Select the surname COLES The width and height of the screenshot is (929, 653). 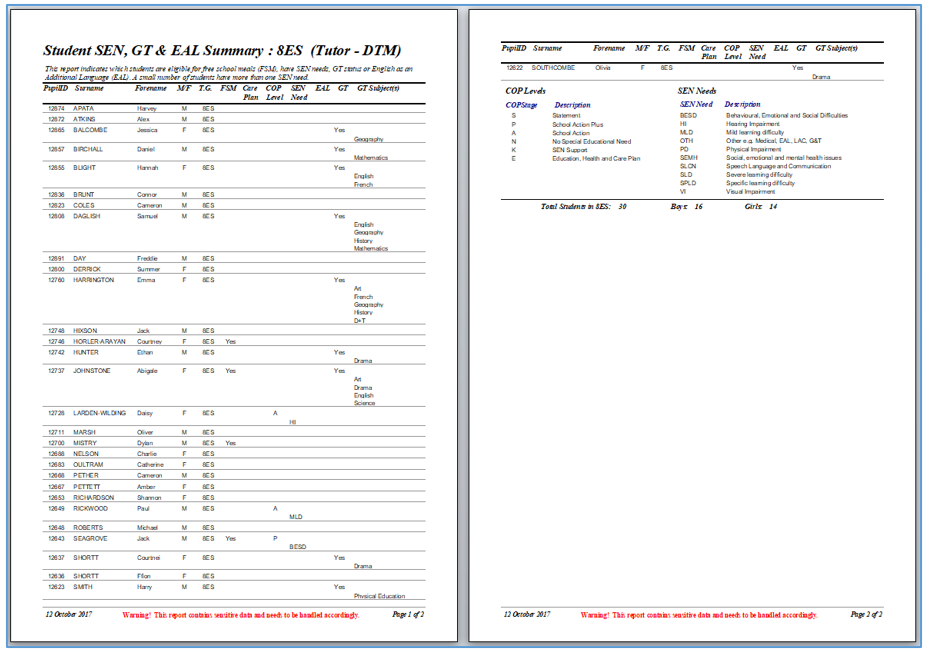tap(84, 206)
